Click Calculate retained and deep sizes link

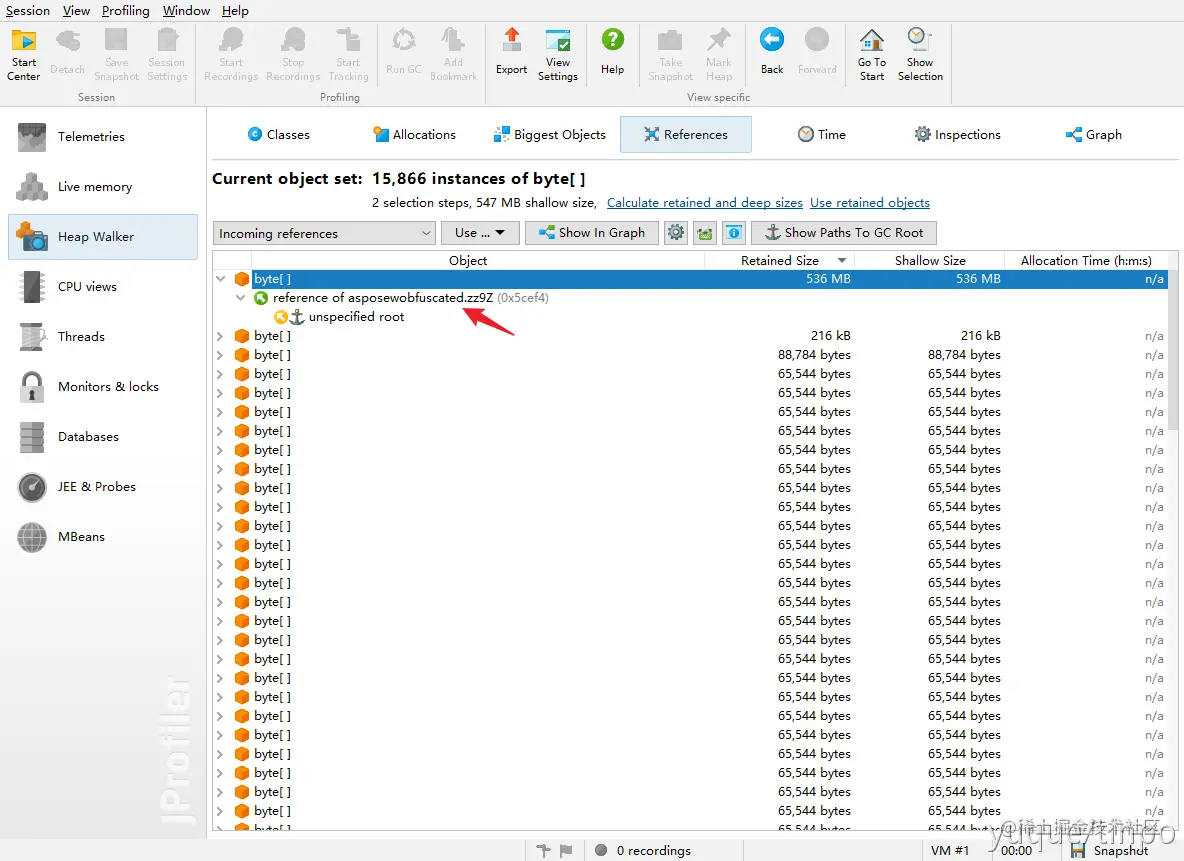705,202
